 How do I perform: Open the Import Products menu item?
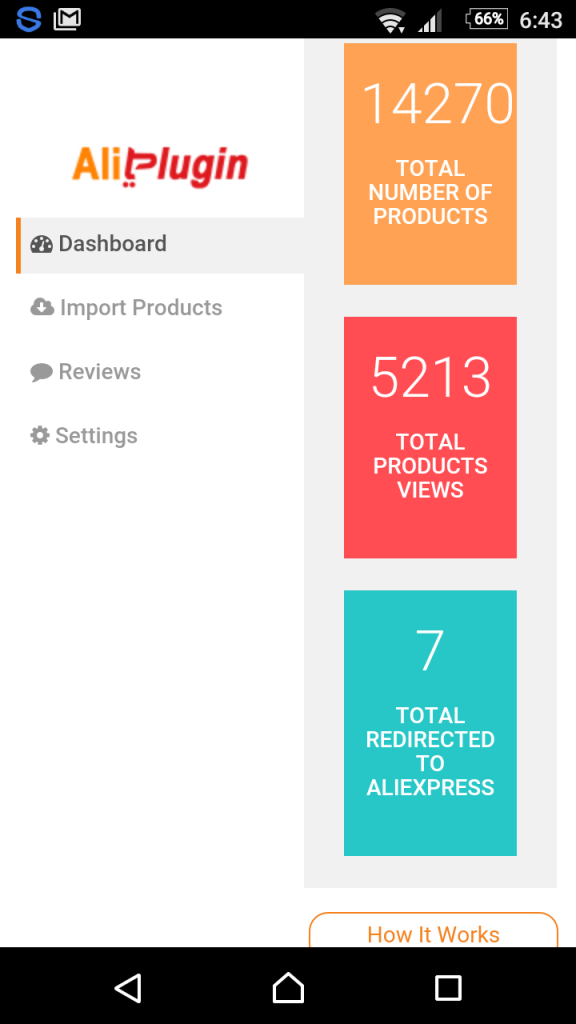(160, 308)
